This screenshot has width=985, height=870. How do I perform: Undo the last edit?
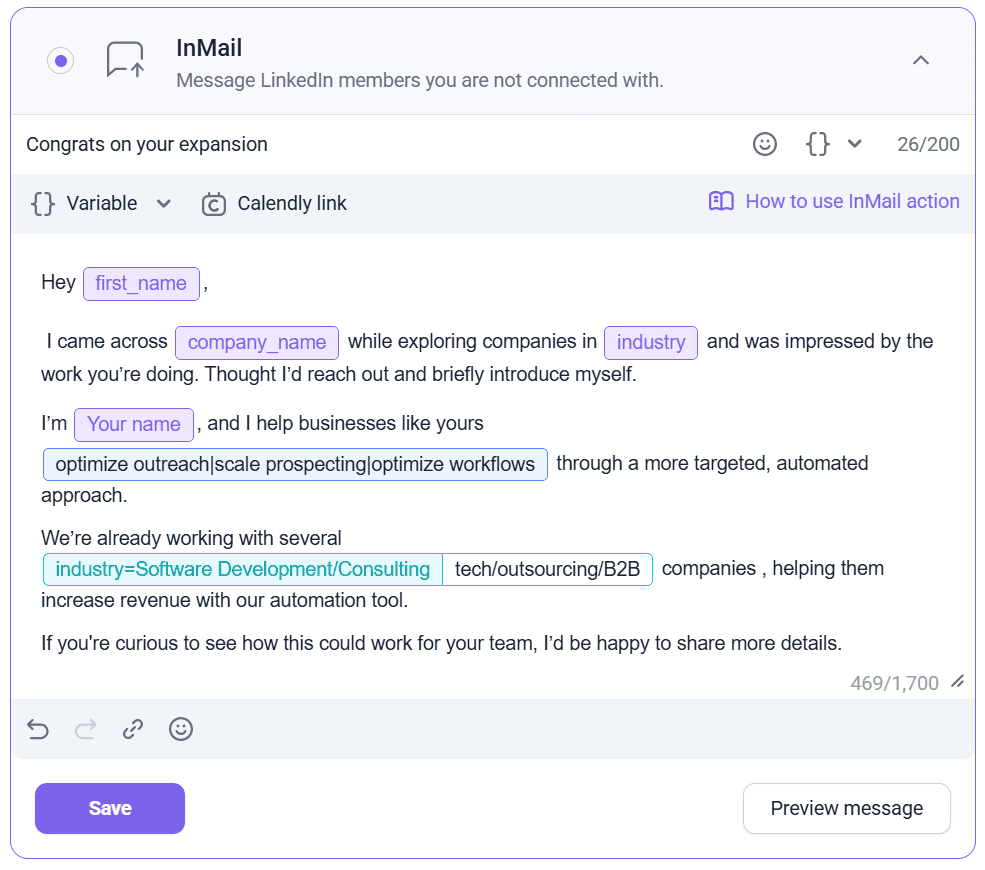pos(38,730)
